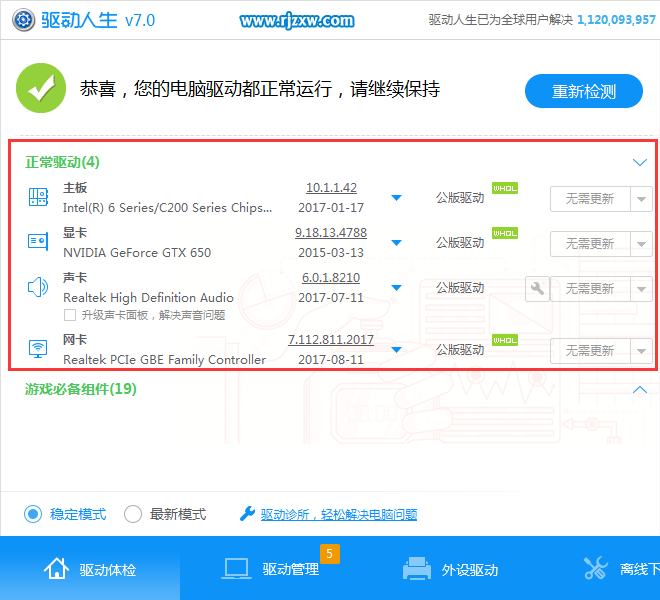Click the WHQL badge on 网卡 row
The image size is (660, 600).
505,340
